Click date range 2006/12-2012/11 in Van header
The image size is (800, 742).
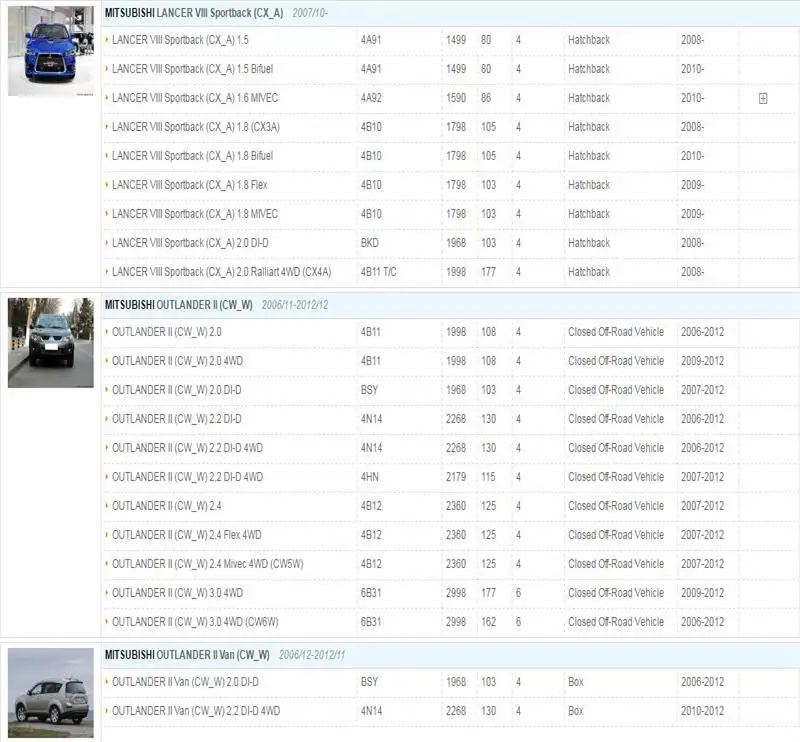tap(312, 655)
